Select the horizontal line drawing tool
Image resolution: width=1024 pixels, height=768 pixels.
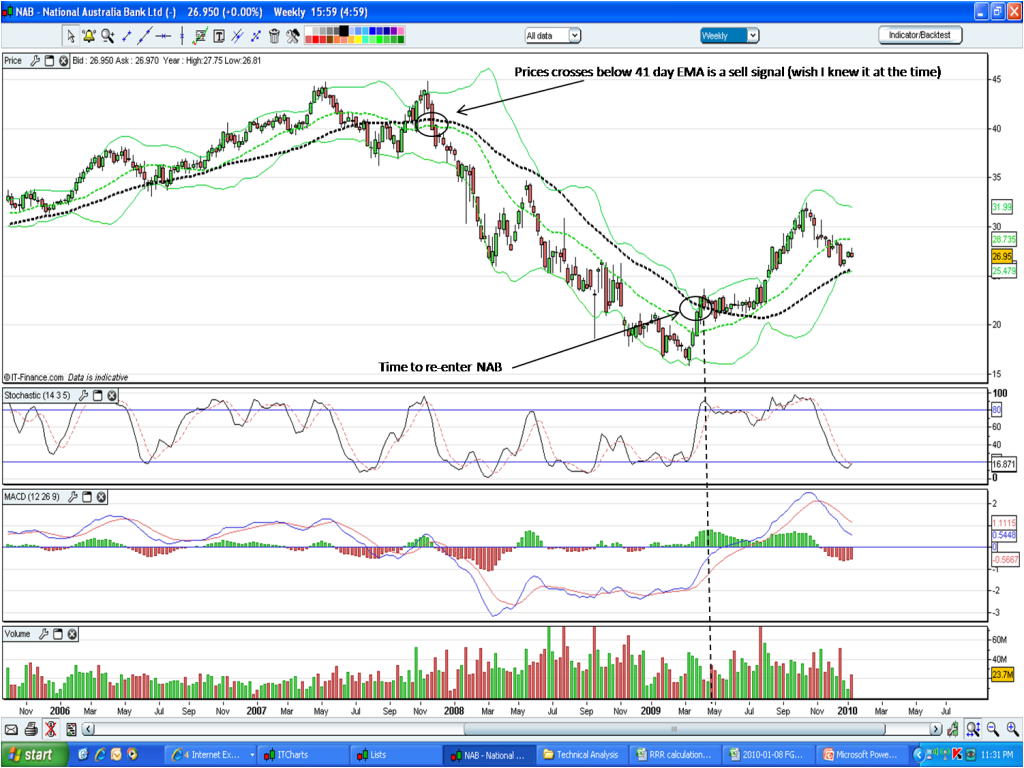(x=163, y=36)
